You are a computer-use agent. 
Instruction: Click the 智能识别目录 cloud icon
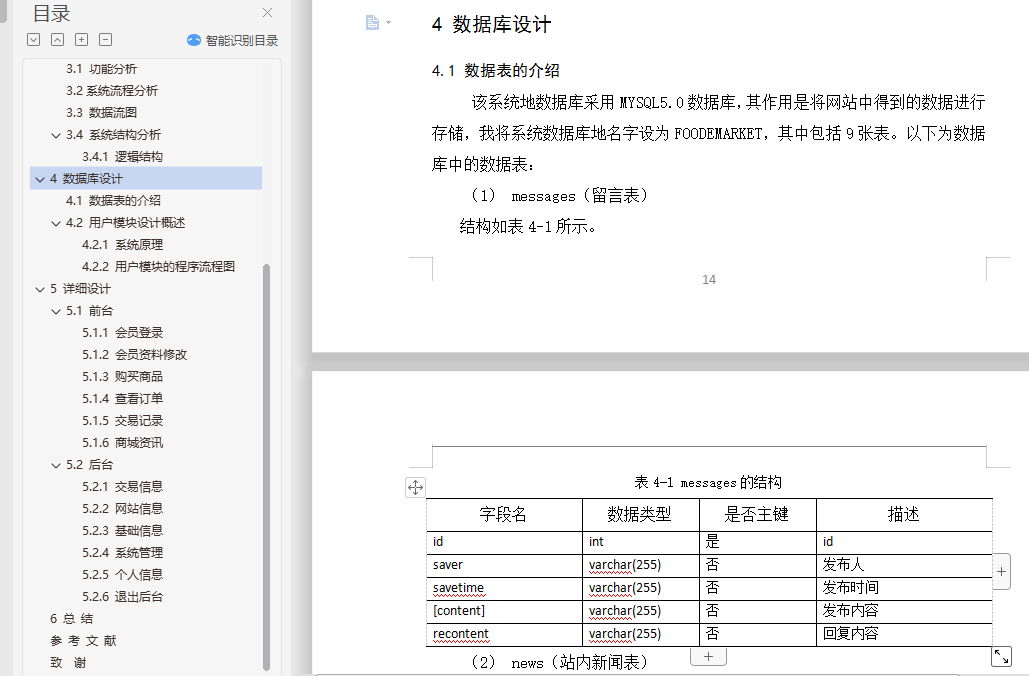(x=194, y=40)
